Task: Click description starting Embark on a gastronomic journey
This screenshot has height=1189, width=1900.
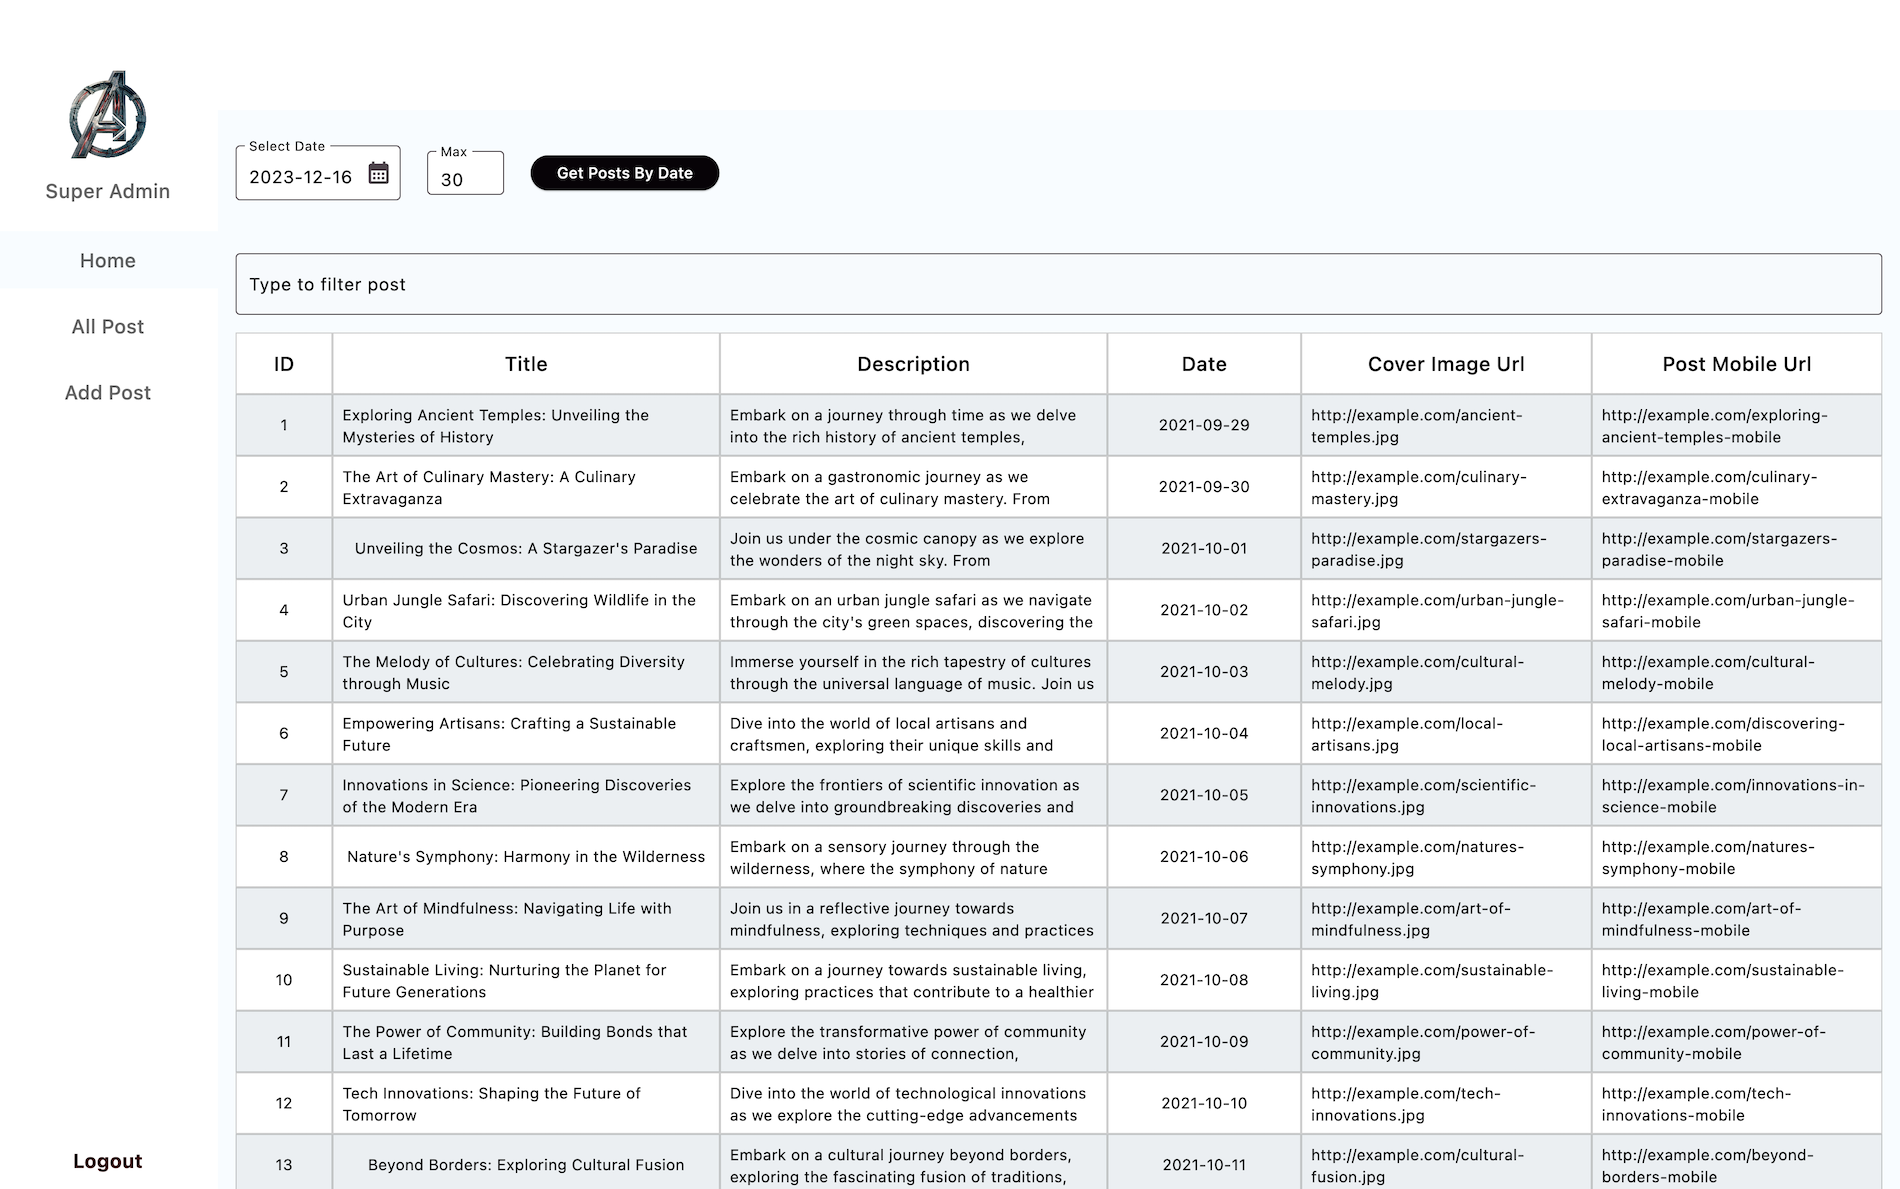Action: tap(890, 488)
